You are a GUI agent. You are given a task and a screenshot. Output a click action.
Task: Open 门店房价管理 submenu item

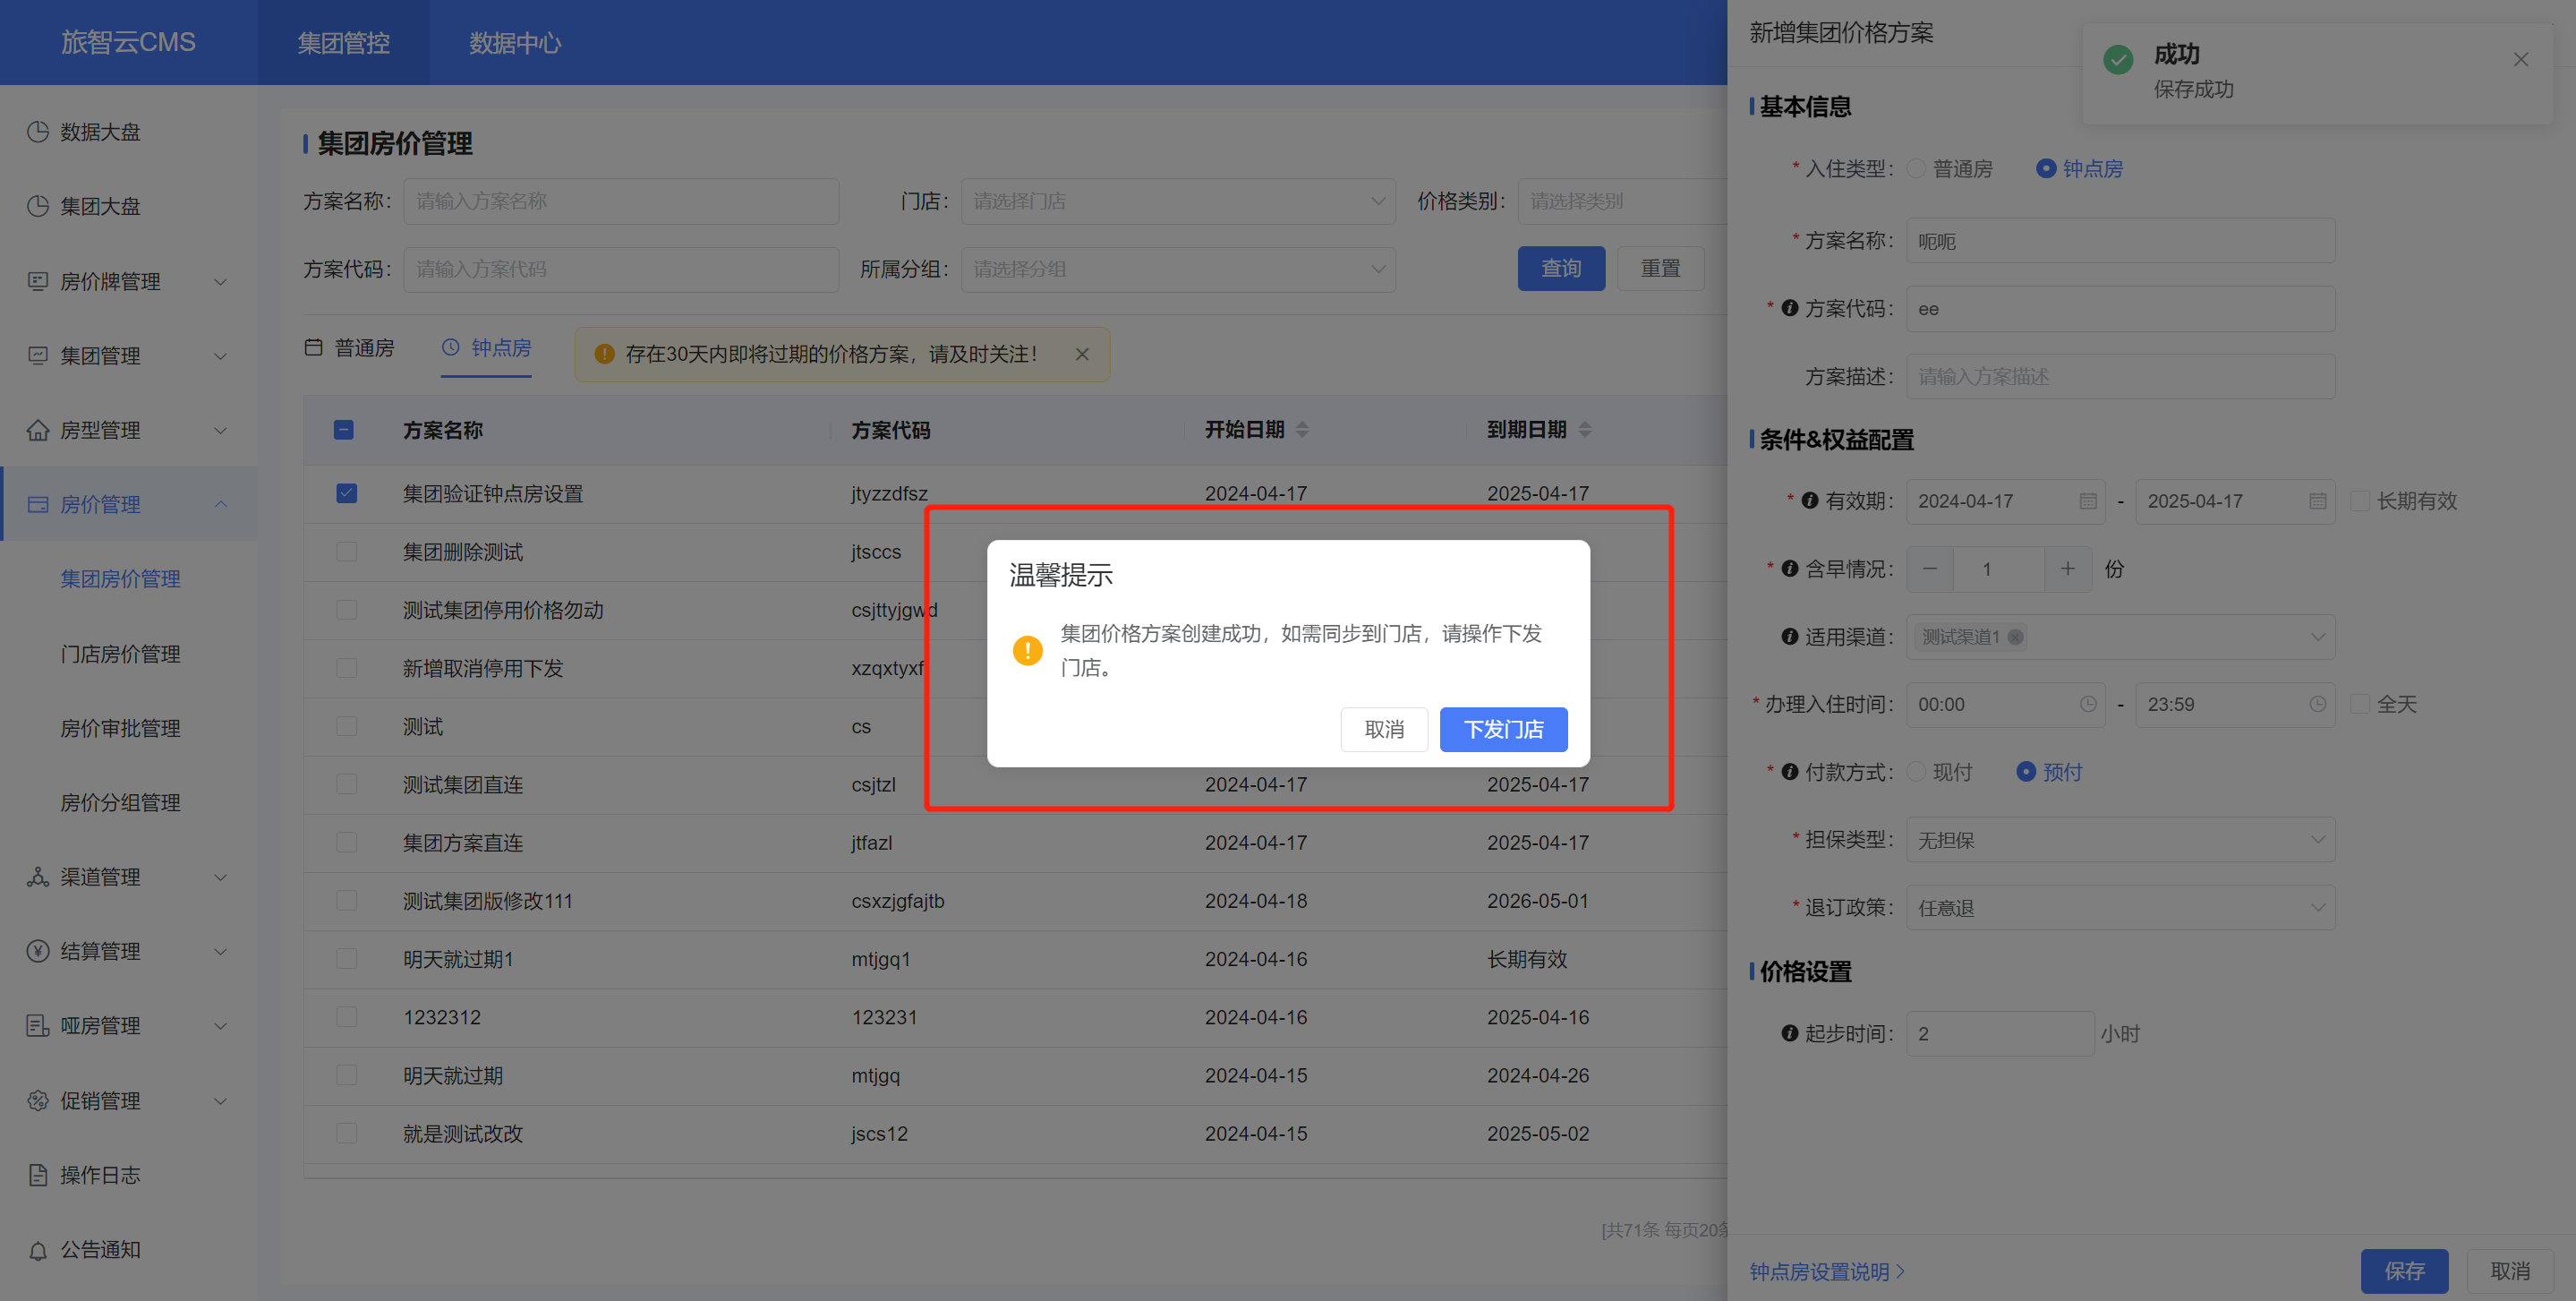[x=120, y=654]
